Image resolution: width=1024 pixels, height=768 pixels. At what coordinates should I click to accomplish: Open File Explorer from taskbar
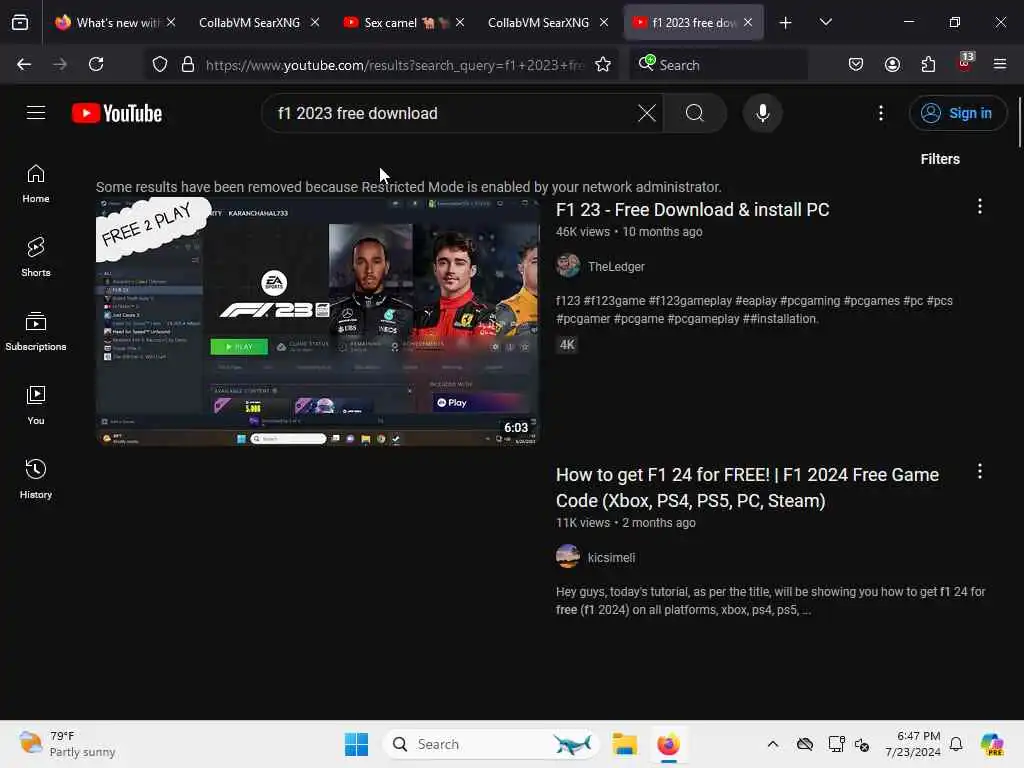624,744
